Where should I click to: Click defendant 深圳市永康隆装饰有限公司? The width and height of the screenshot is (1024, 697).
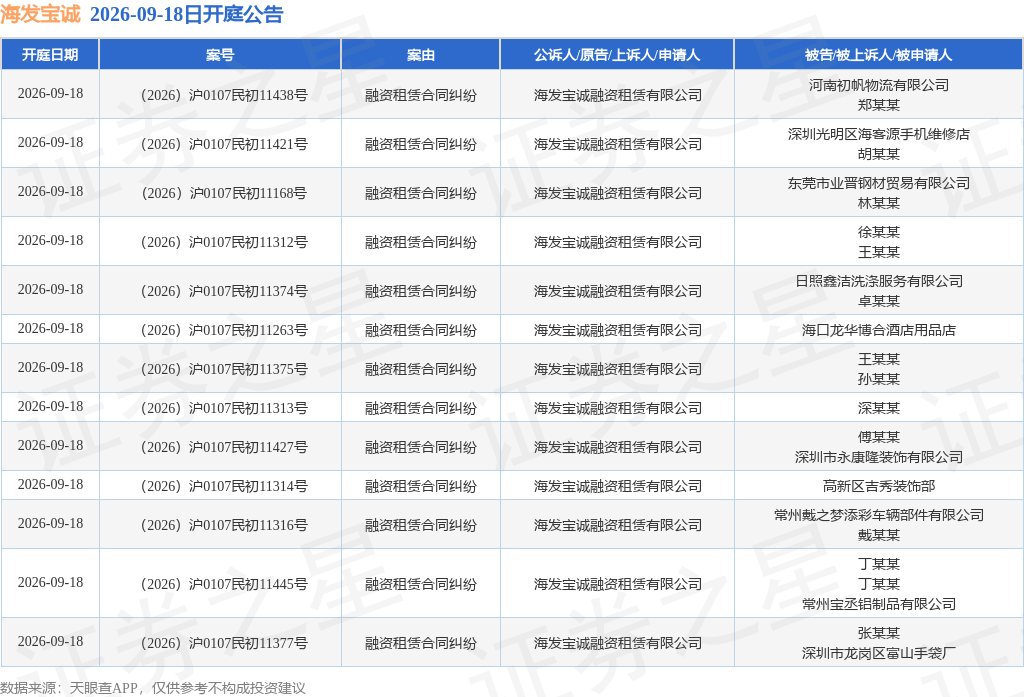[x=878, y=457]
